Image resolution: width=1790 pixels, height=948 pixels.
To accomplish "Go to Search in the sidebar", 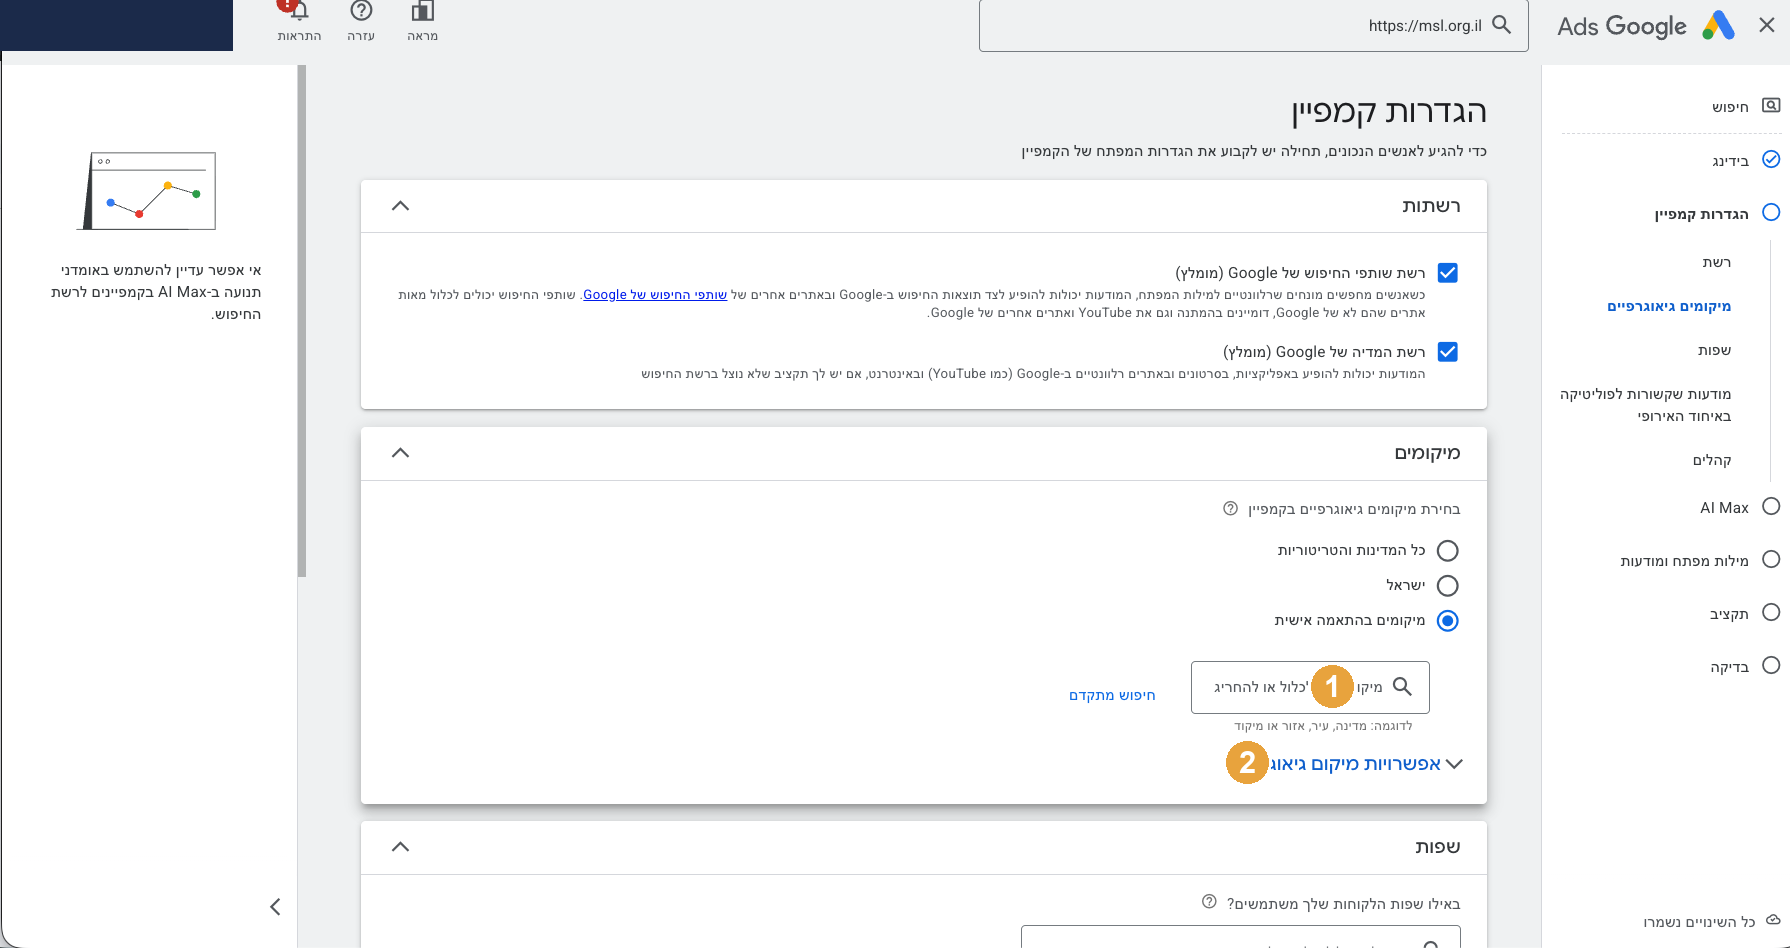I will [x=1730, y=107].
